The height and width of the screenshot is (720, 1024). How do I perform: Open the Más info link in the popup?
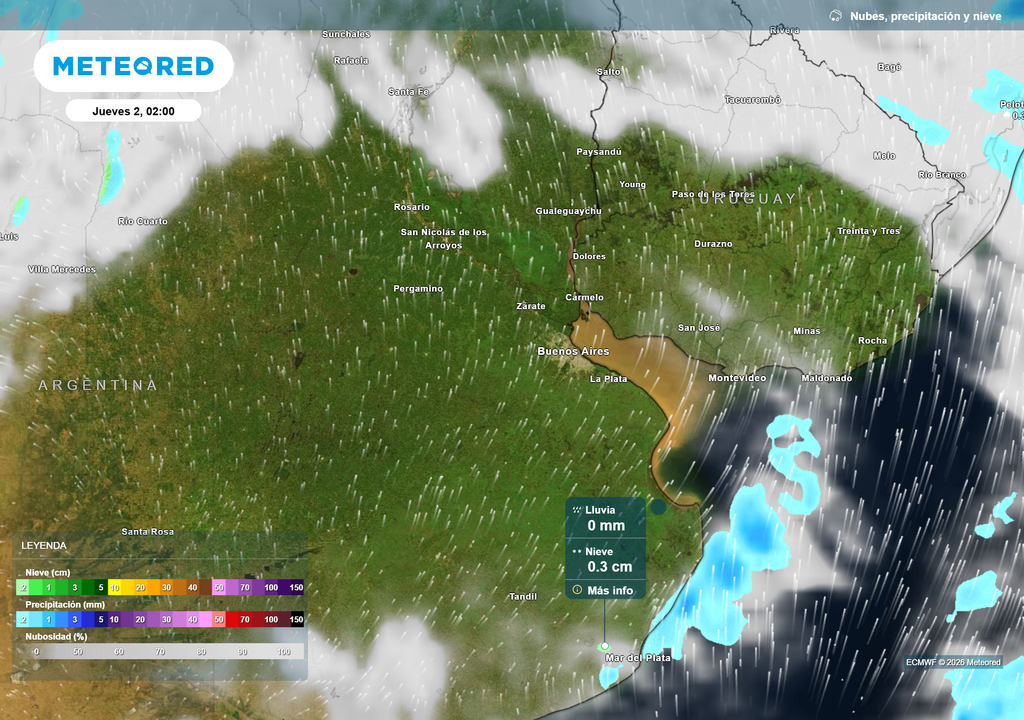click(610, 590)
